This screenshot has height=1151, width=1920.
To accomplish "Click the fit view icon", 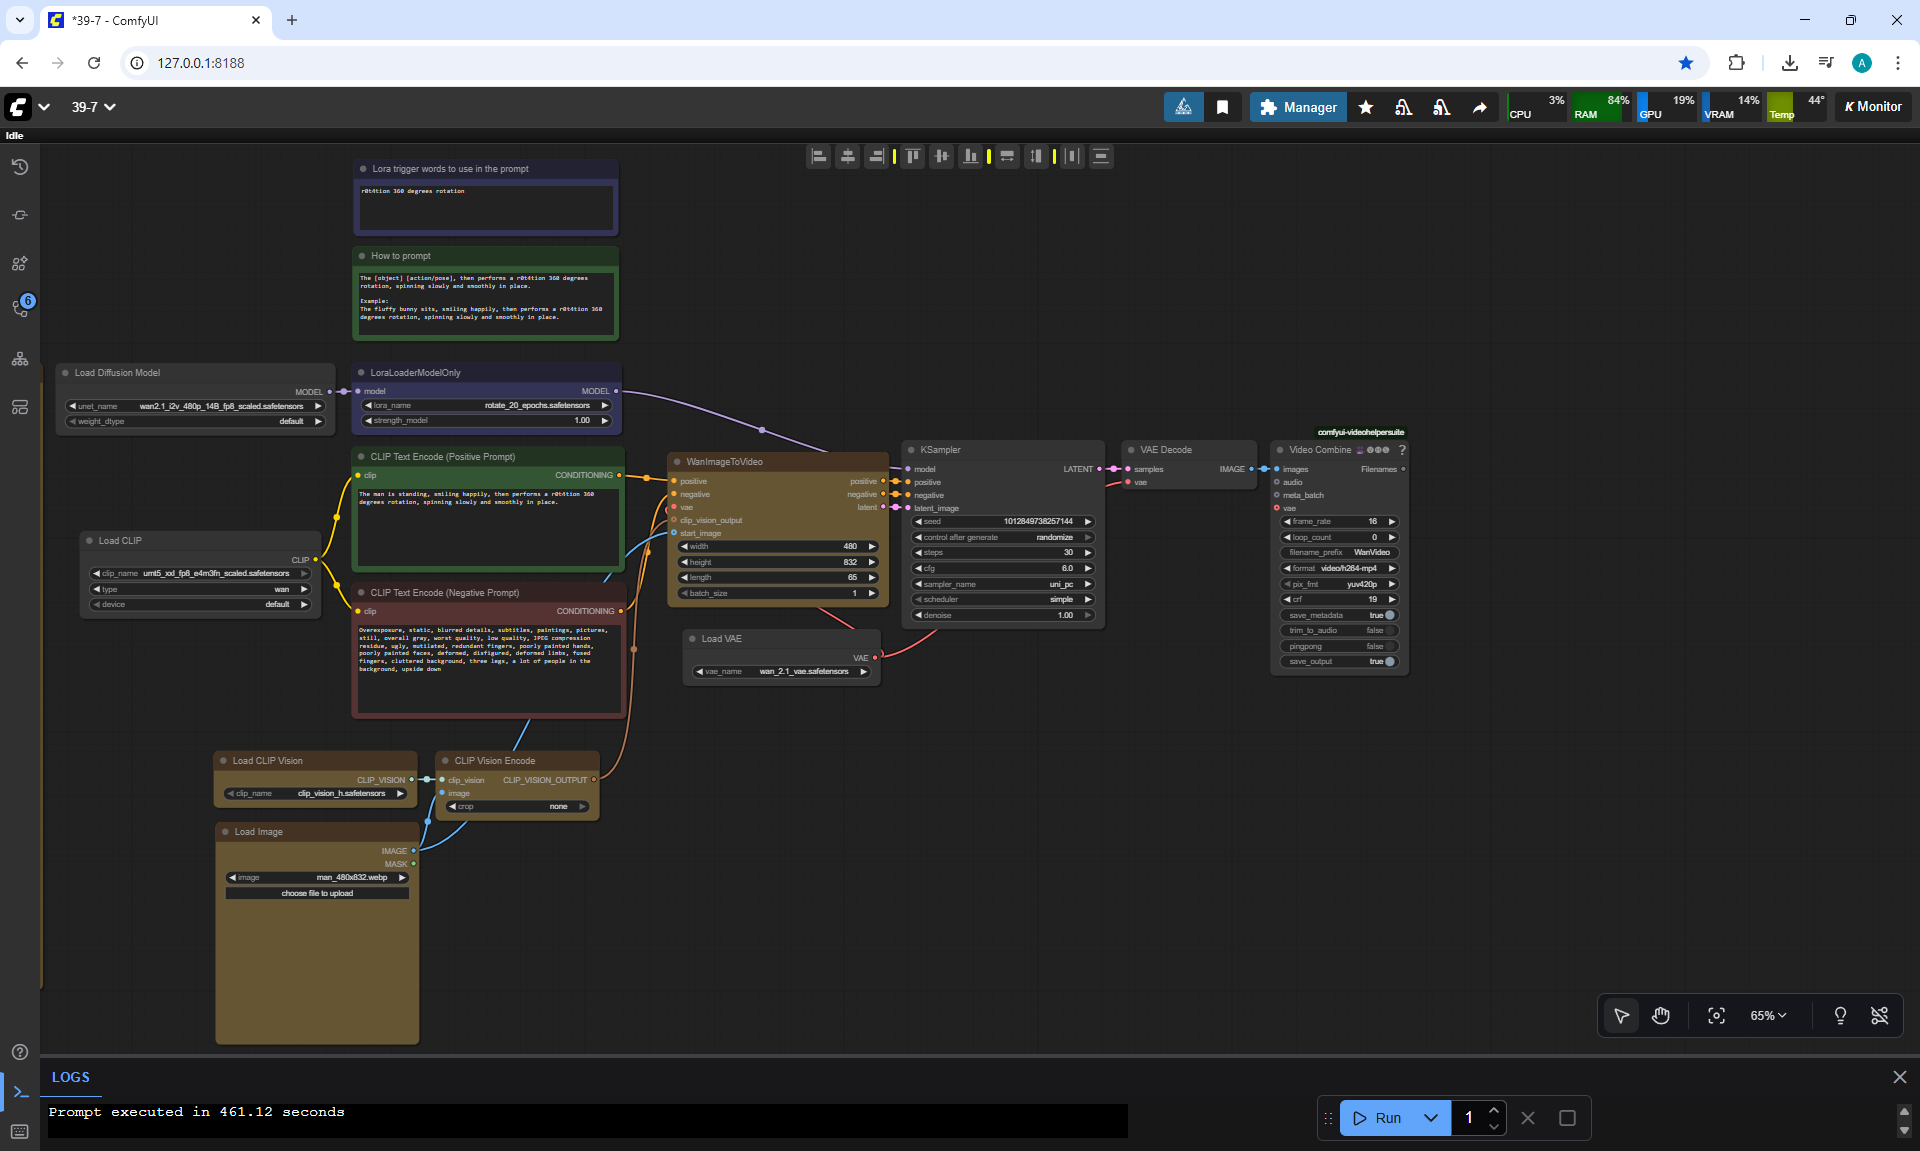I will coord(1716,1016).
